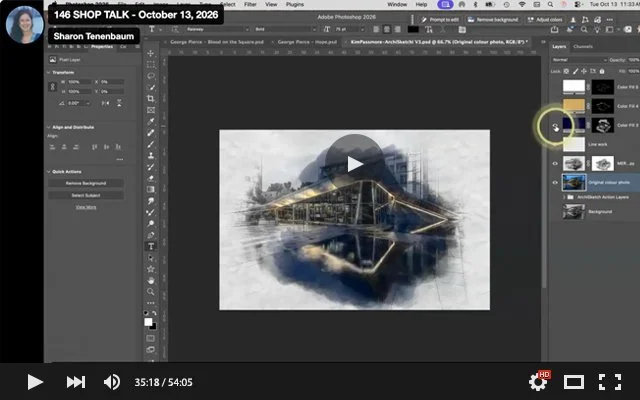Select the Move tool in Photoshop toolbar
640x400 pixels.
(151, 53)
